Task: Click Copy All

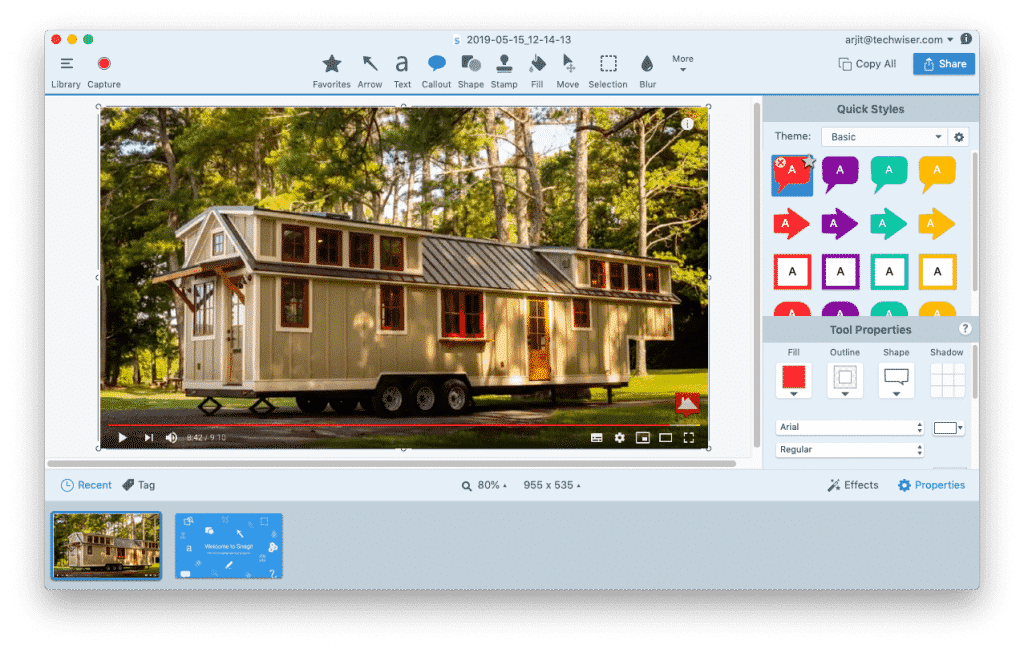Action: (867, 63)
